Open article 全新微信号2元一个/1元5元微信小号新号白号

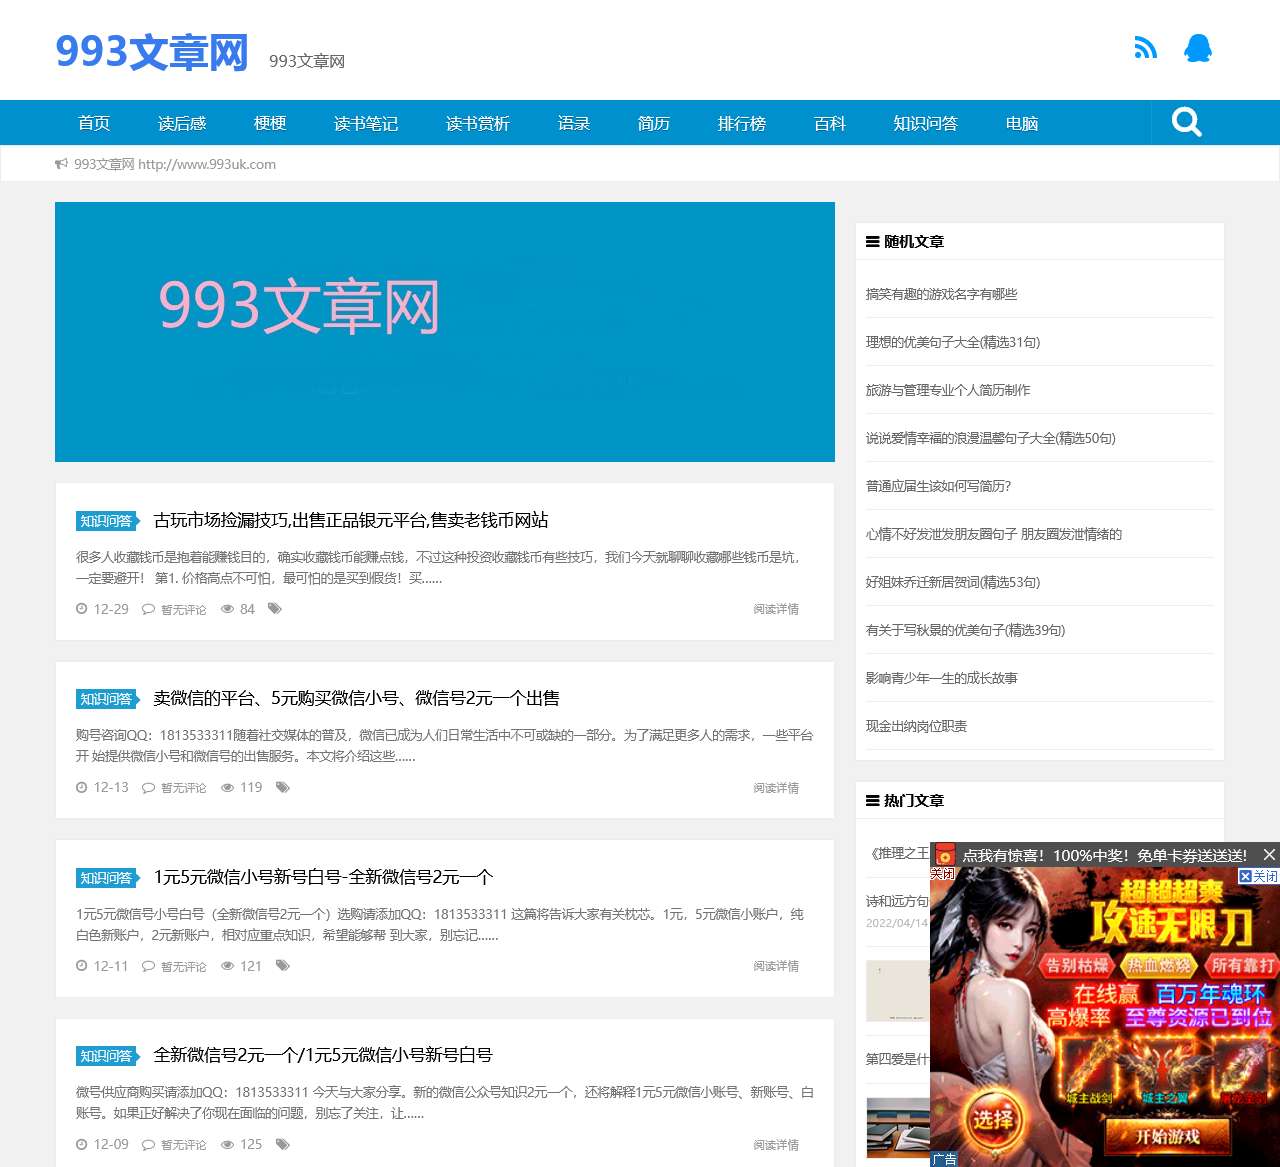pos(323,1055)
